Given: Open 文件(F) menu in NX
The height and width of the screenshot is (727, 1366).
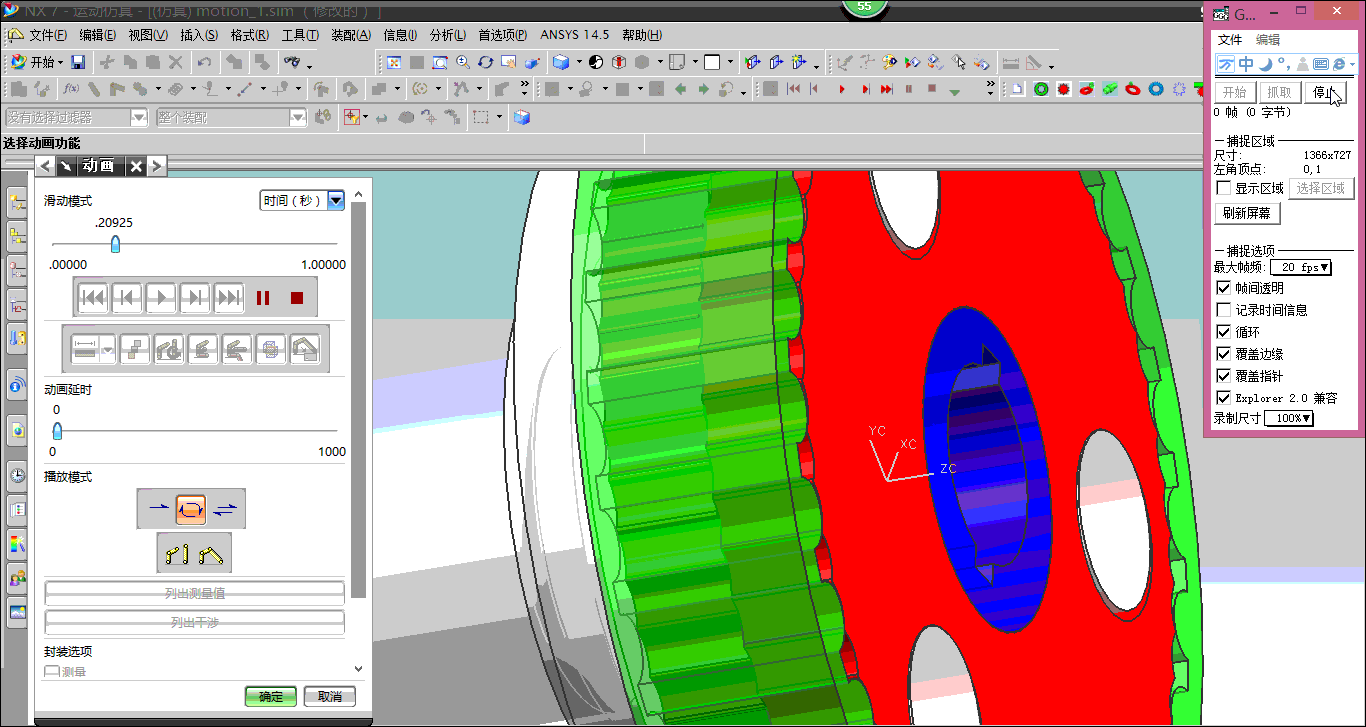Looking at the screenshot, I should click(x=48, y=35).
